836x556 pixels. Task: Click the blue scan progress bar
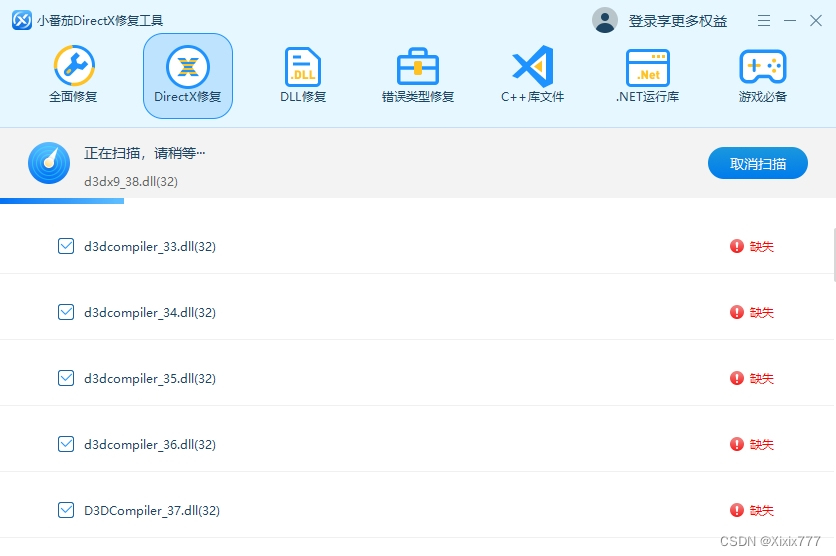[x=62, y=201]
